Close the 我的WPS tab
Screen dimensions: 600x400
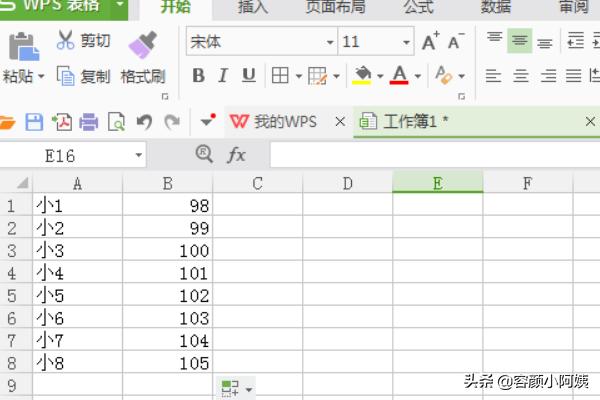click(x=340, y=122)
